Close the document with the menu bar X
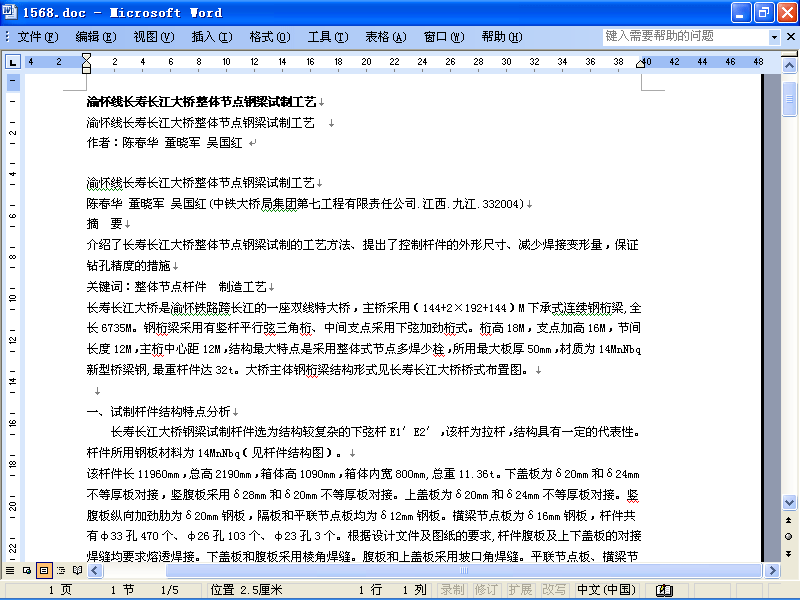Viewport: 800px width, 600px height. [790, 37]
